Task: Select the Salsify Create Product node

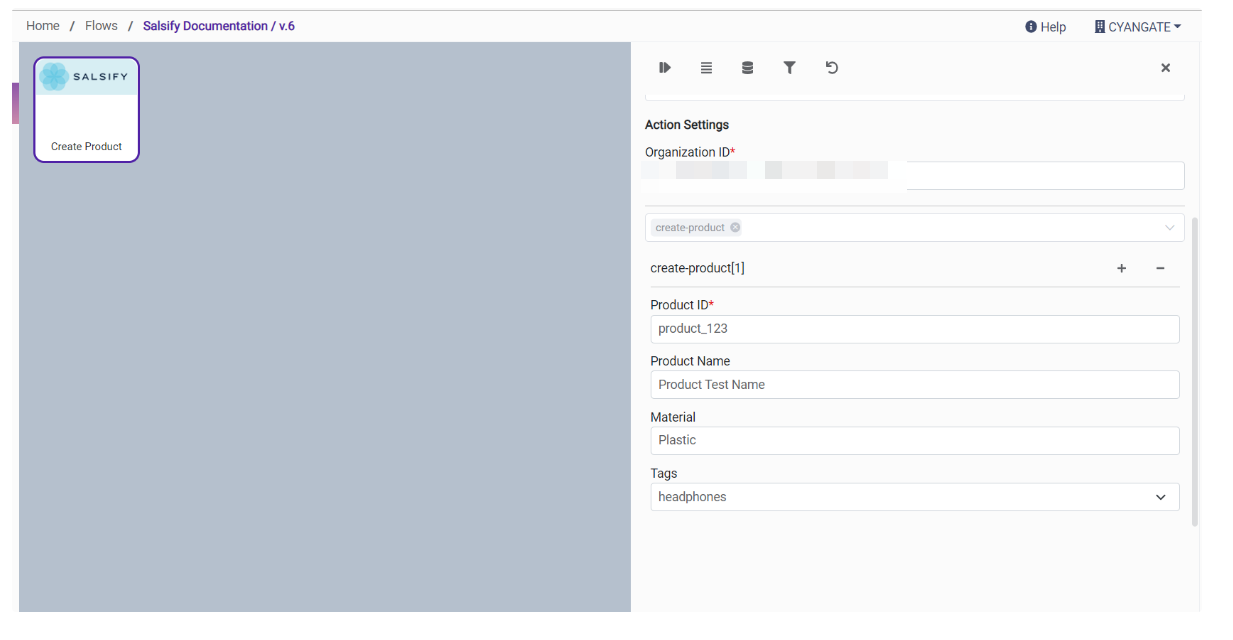Action: pyautogui.click(x=87, y=110)
